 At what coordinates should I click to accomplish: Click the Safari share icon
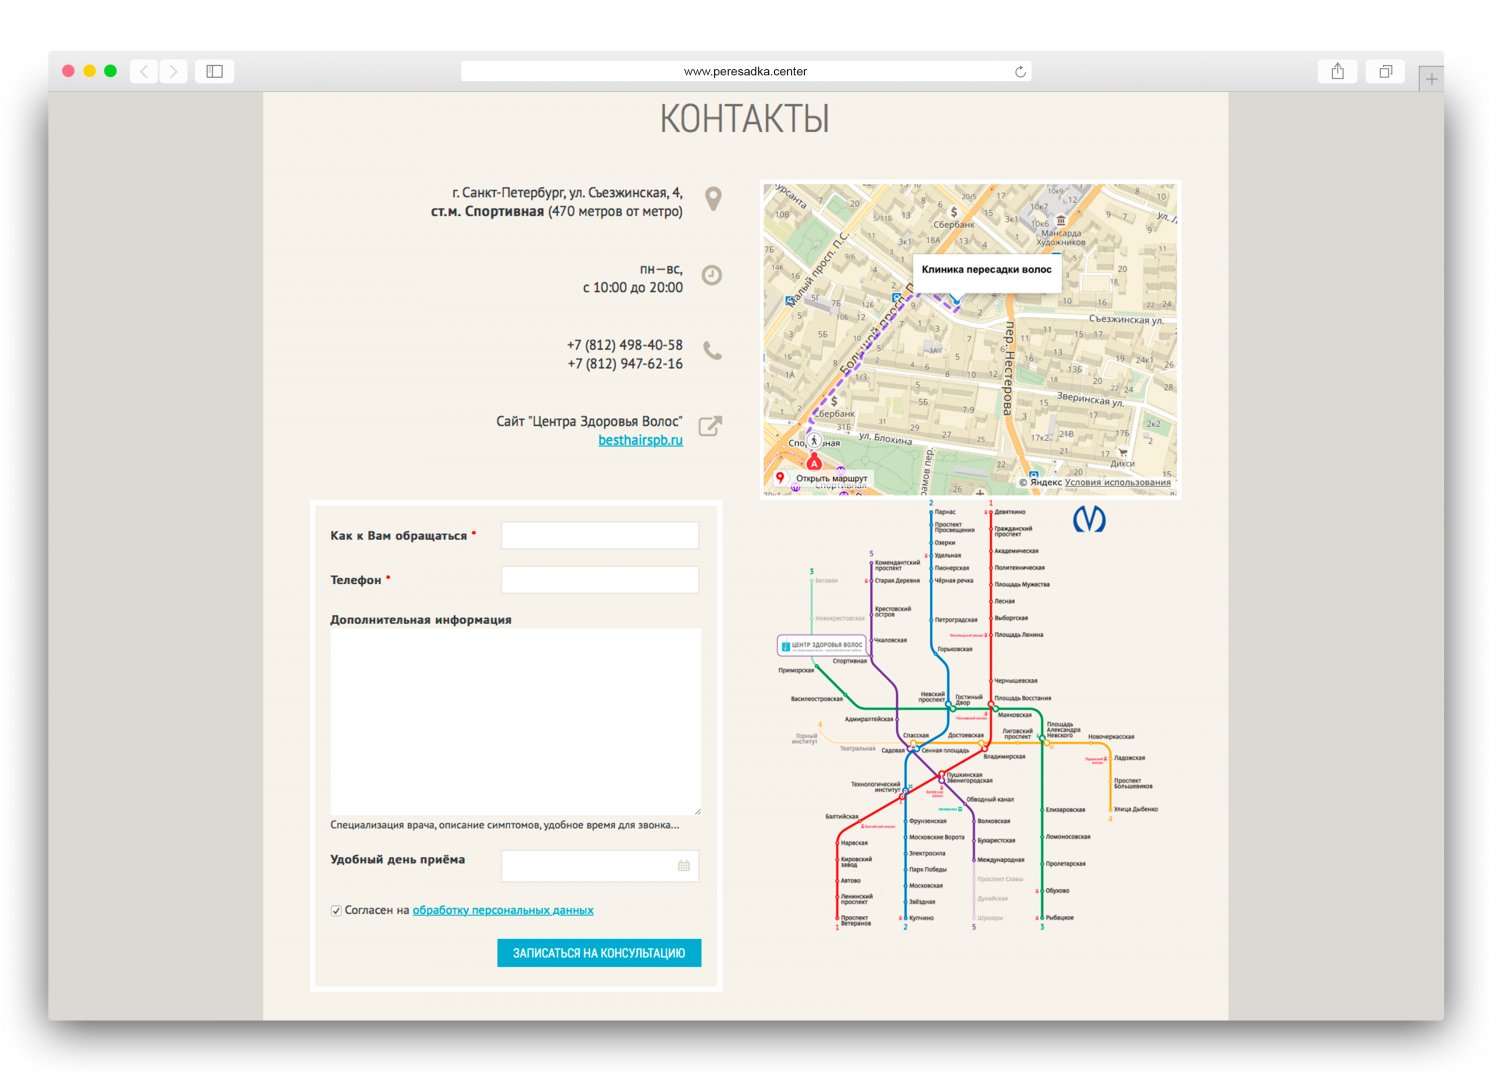[1337, 71]
